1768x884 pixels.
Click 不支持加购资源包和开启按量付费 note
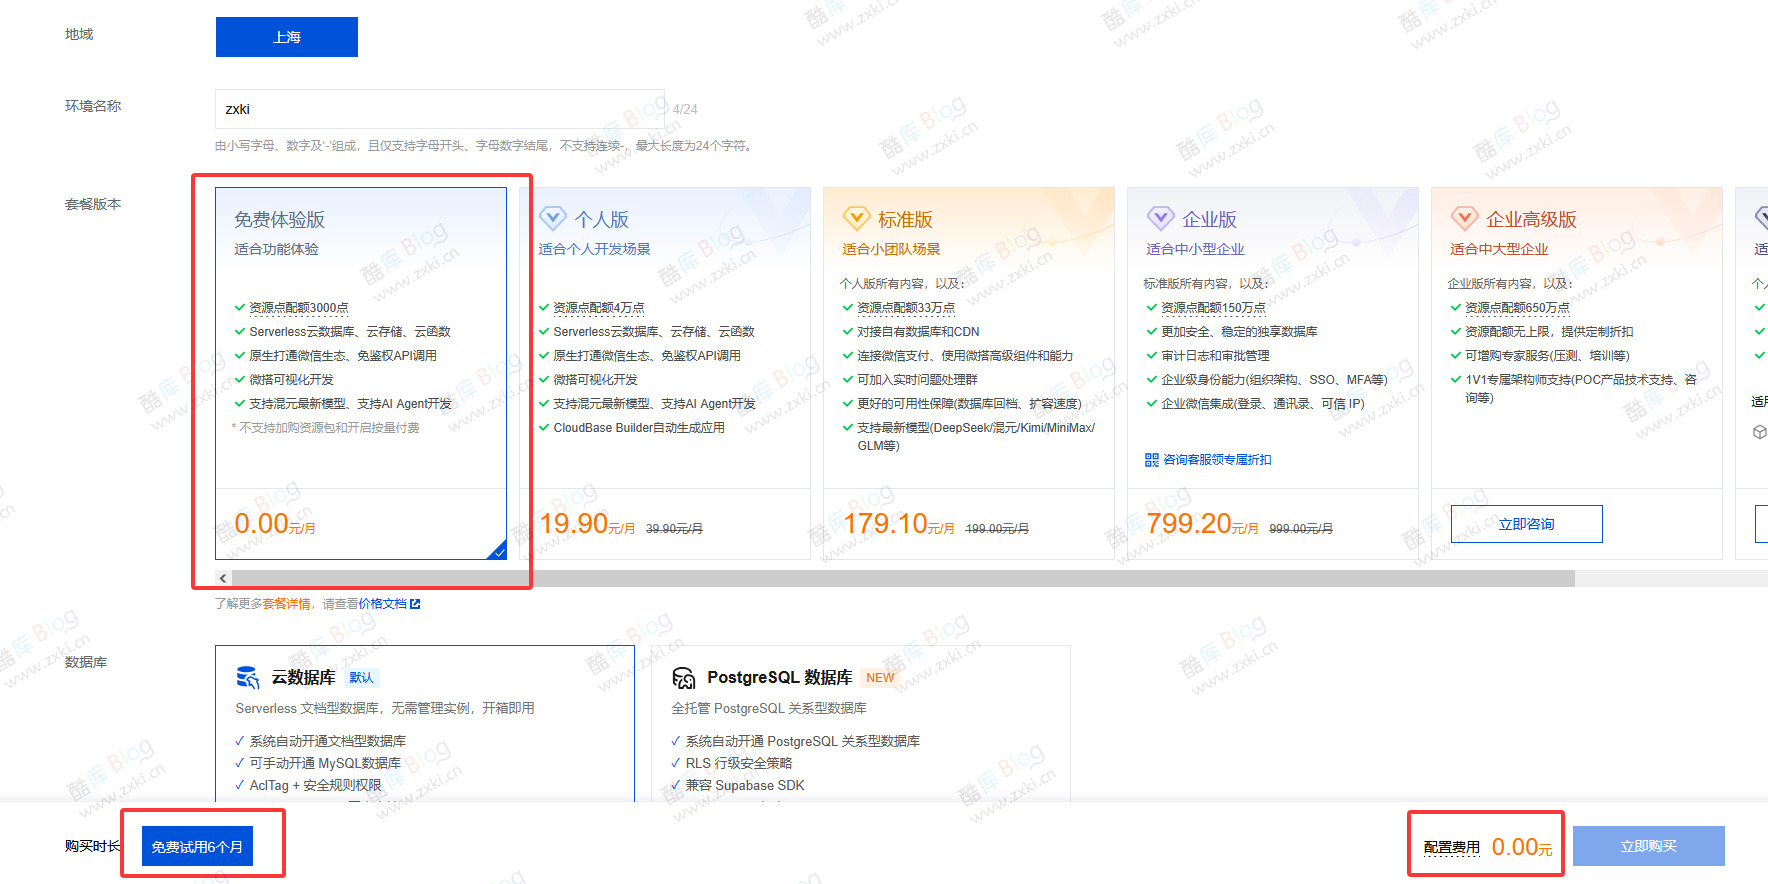click(326, 428)
